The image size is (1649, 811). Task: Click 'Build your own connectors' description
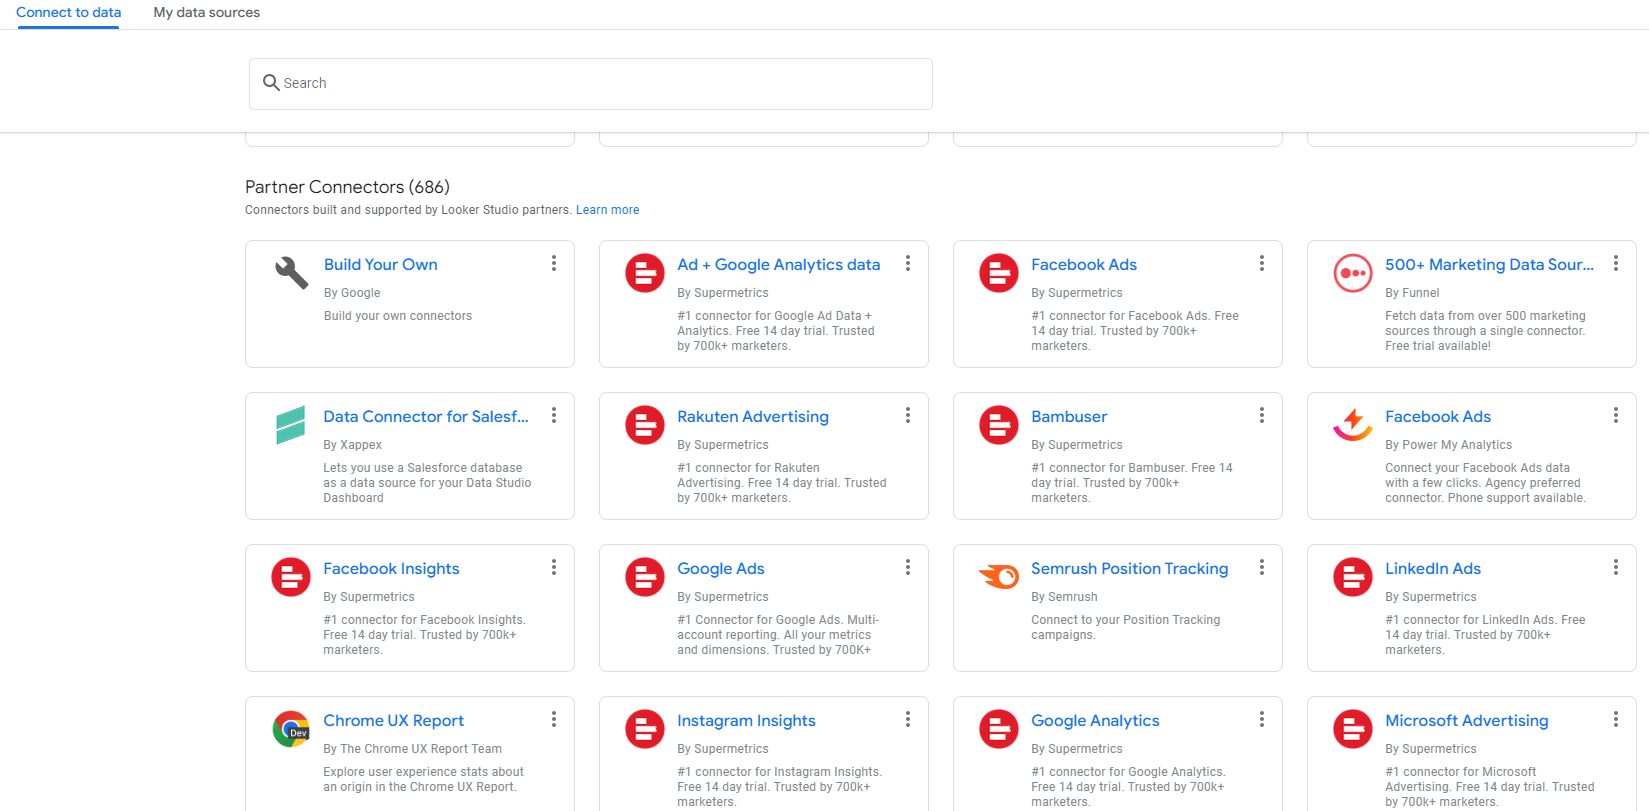[x=397, y=316]
